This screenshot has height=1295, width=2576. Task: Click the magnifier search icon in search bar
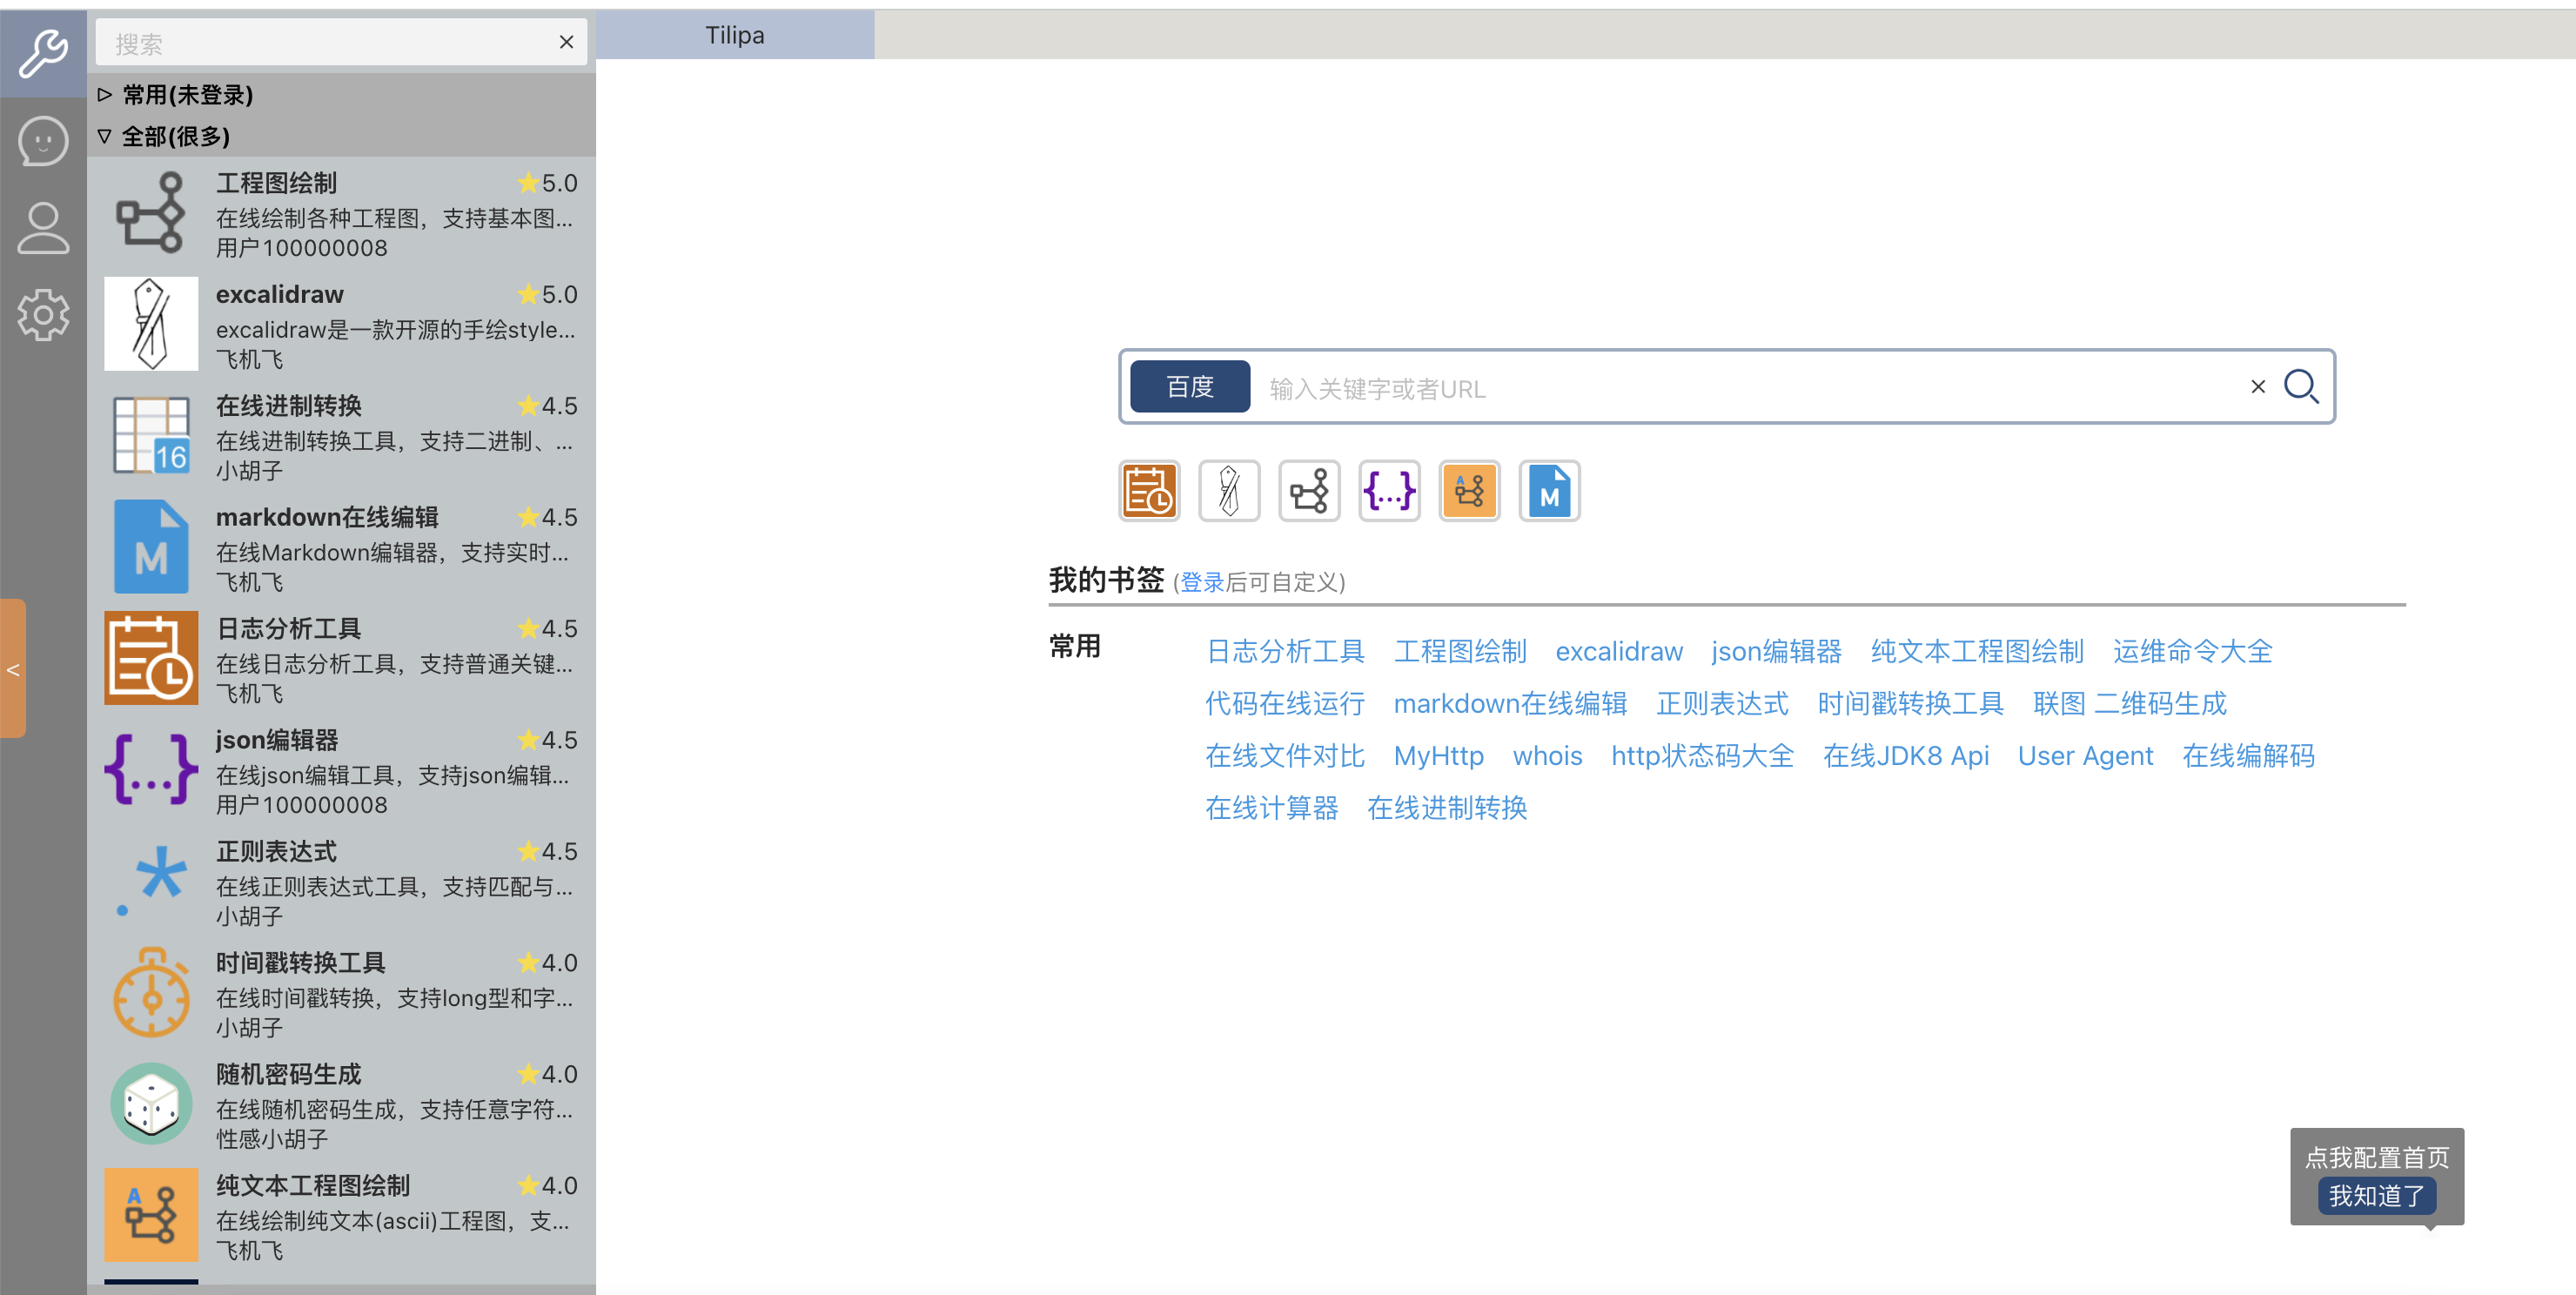2301,387
